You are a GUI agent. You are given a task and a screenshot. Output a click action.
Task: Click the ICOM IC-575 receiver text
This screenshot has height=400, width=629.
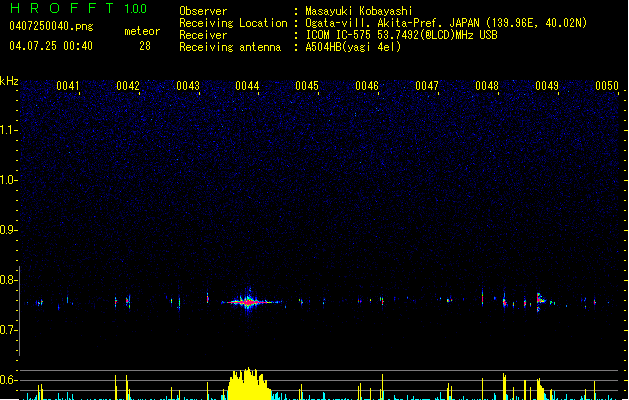pos(401,35)
